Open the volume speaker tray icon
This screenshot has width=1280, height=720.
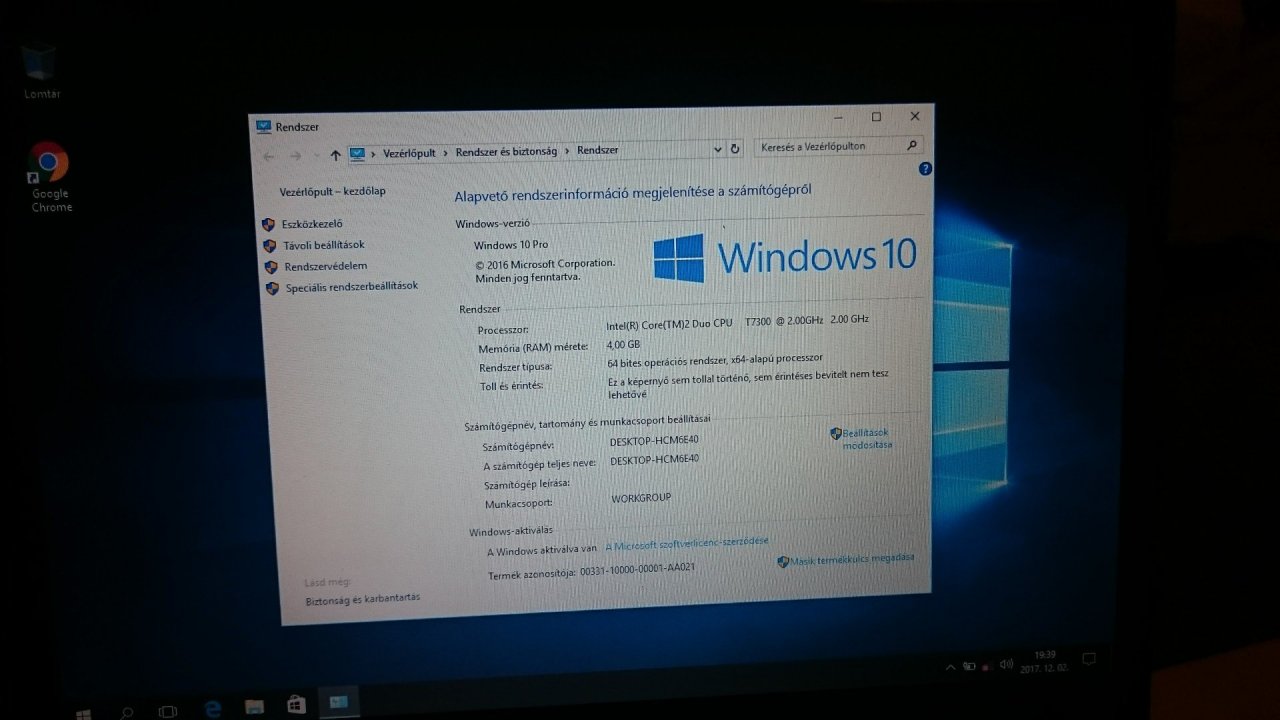coord(1006,665)
